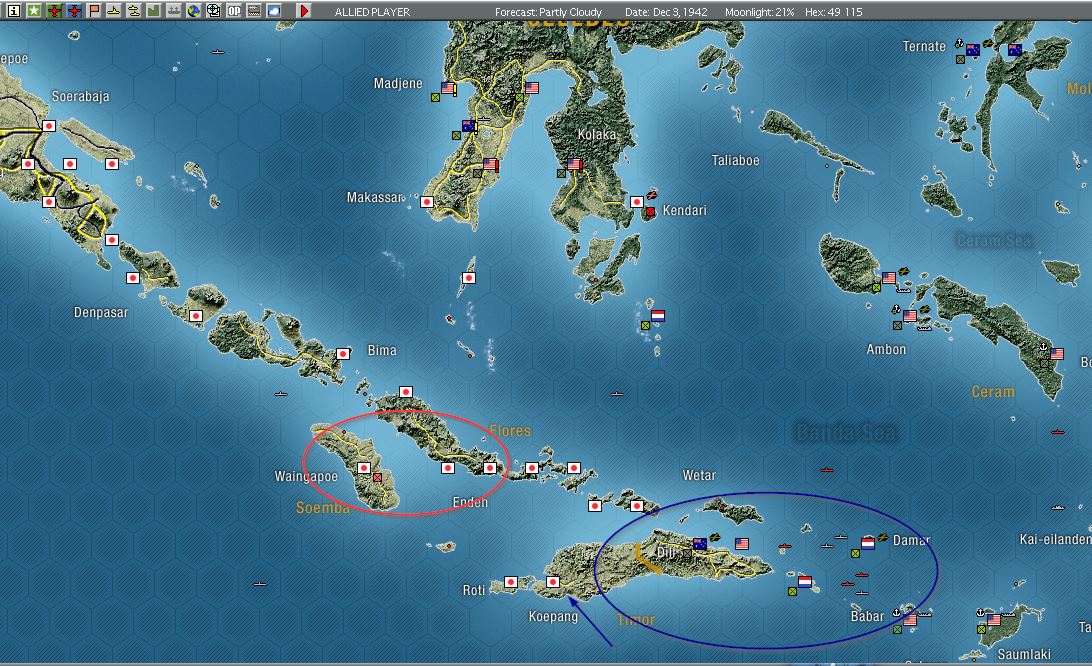Click the double yellow ships toolbar icon
Screen dimensions: 1092x666
click(x=134, y=10)
